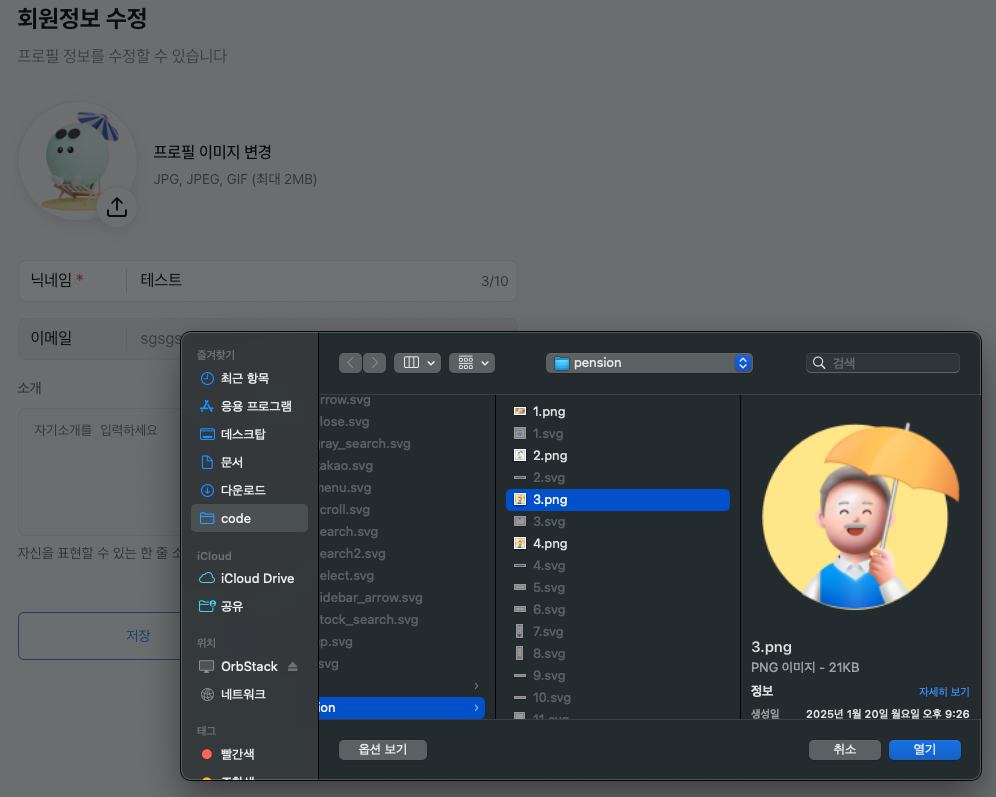
Task: Select Recents (최근 항목) in sidebar
Action: click(249, 378)
